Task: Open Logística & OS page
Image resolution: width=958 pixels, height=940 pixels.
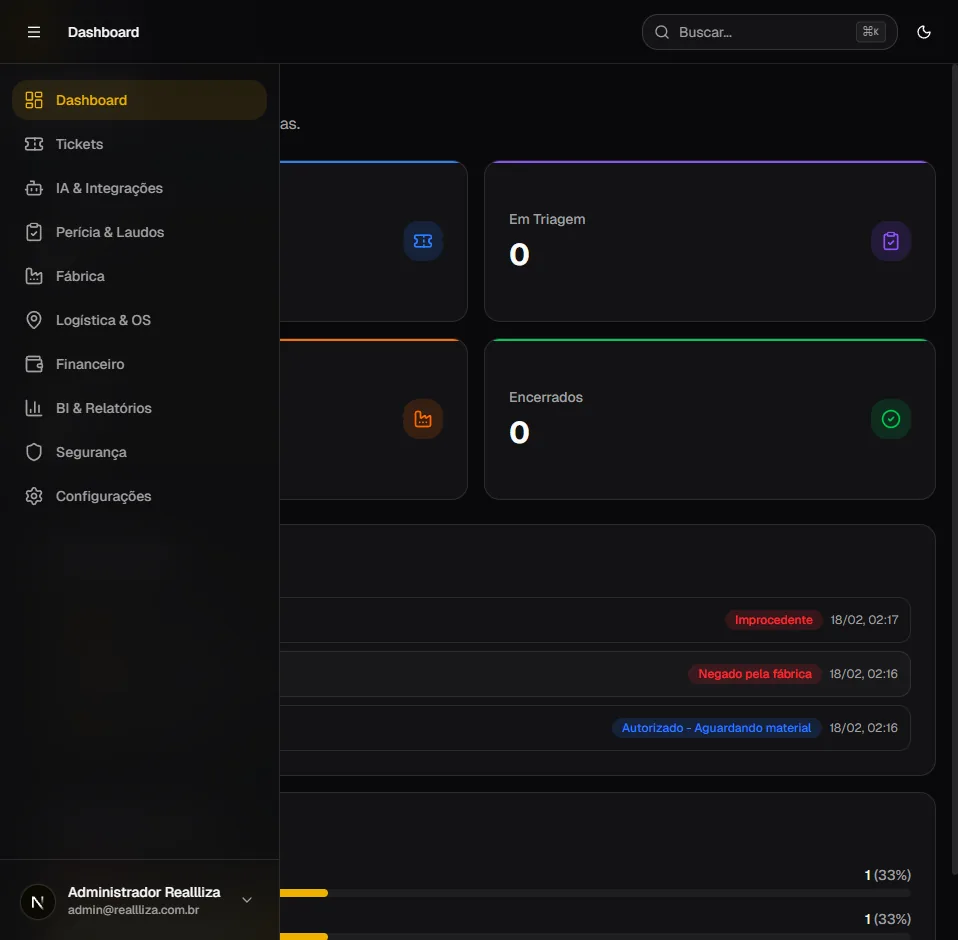Action: pos(139,320)
